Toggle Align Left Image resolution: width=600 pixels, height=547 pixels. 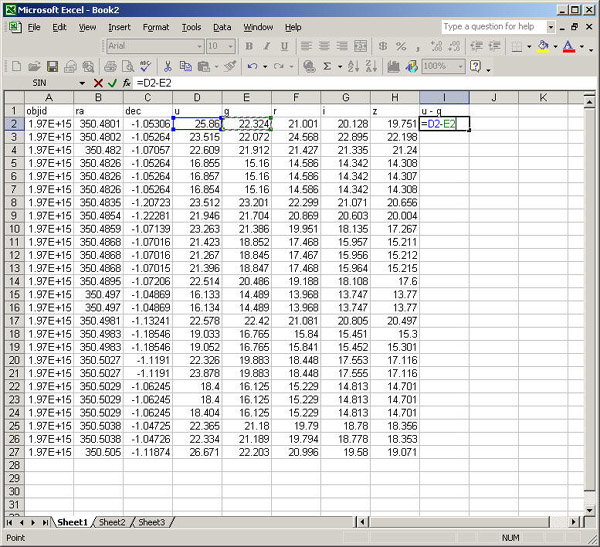point(306,46)
